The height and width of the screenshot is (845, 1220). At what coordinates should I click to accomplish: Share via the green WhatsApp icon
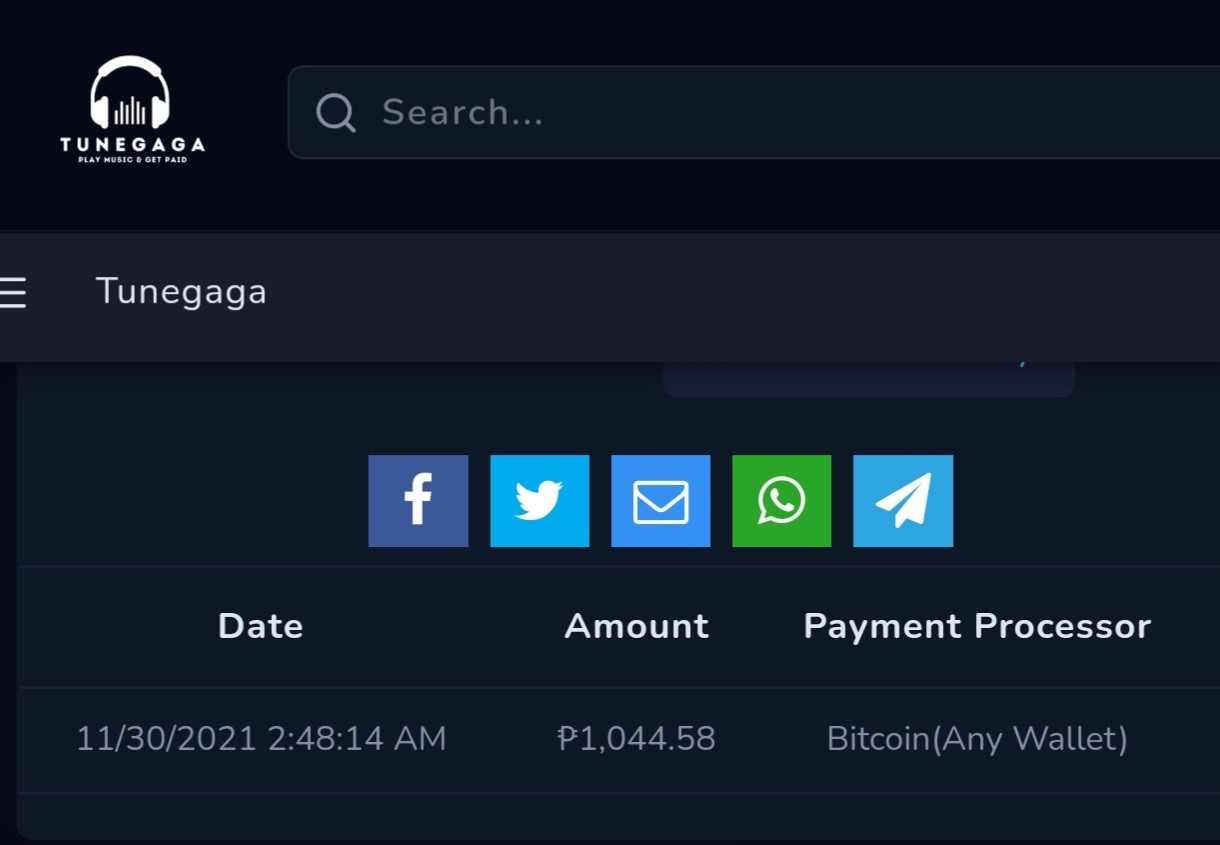click(782, 501)
